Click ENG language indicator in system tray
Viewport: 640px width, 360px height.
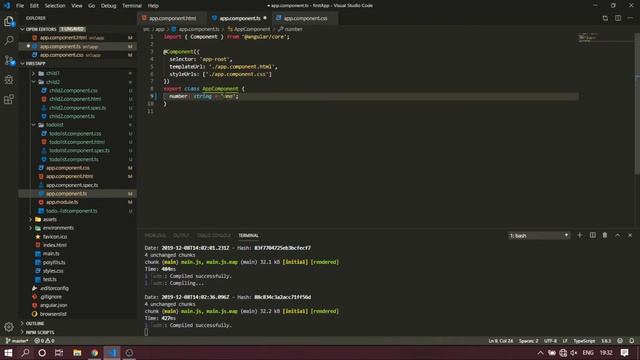click(588, 353)
